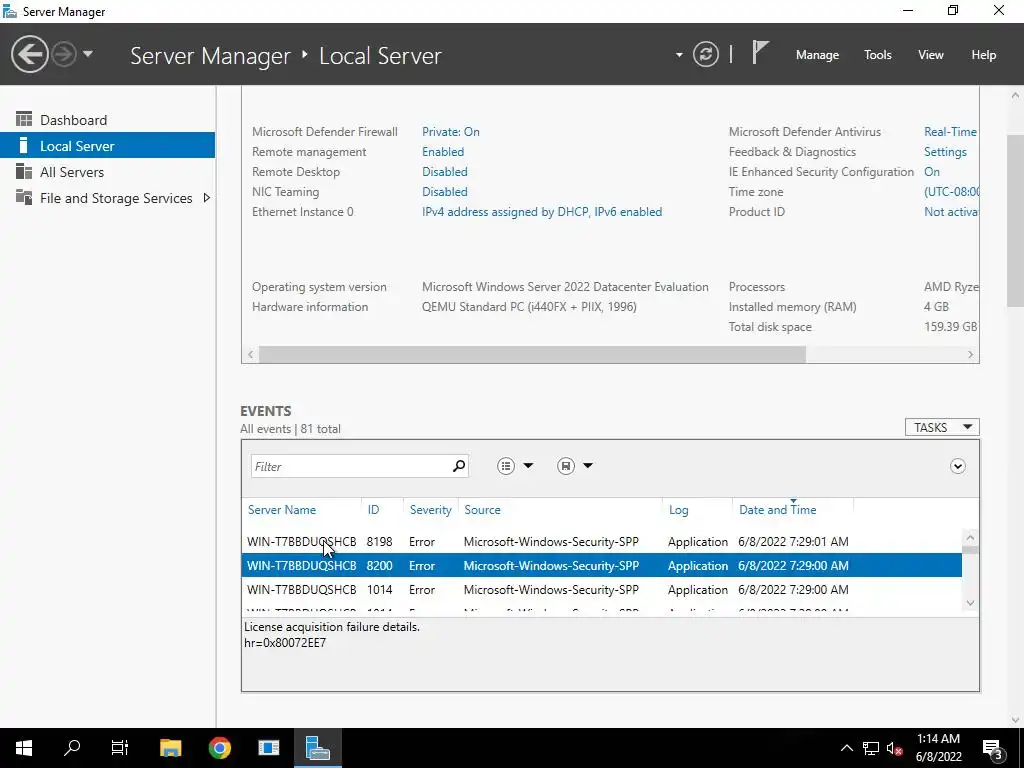The image size is (1024, 768).
Task: Expand events filter with chevron button
Action: point(957,466)
